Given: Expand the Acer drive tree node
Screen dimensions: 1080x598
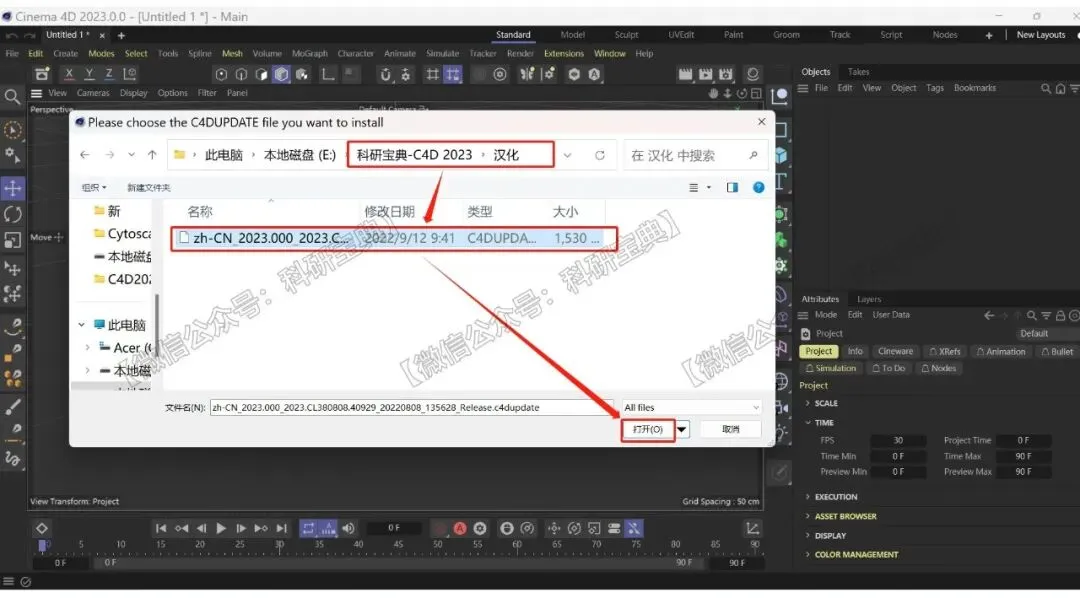Looking at the screenshot, I should point(87,348).
